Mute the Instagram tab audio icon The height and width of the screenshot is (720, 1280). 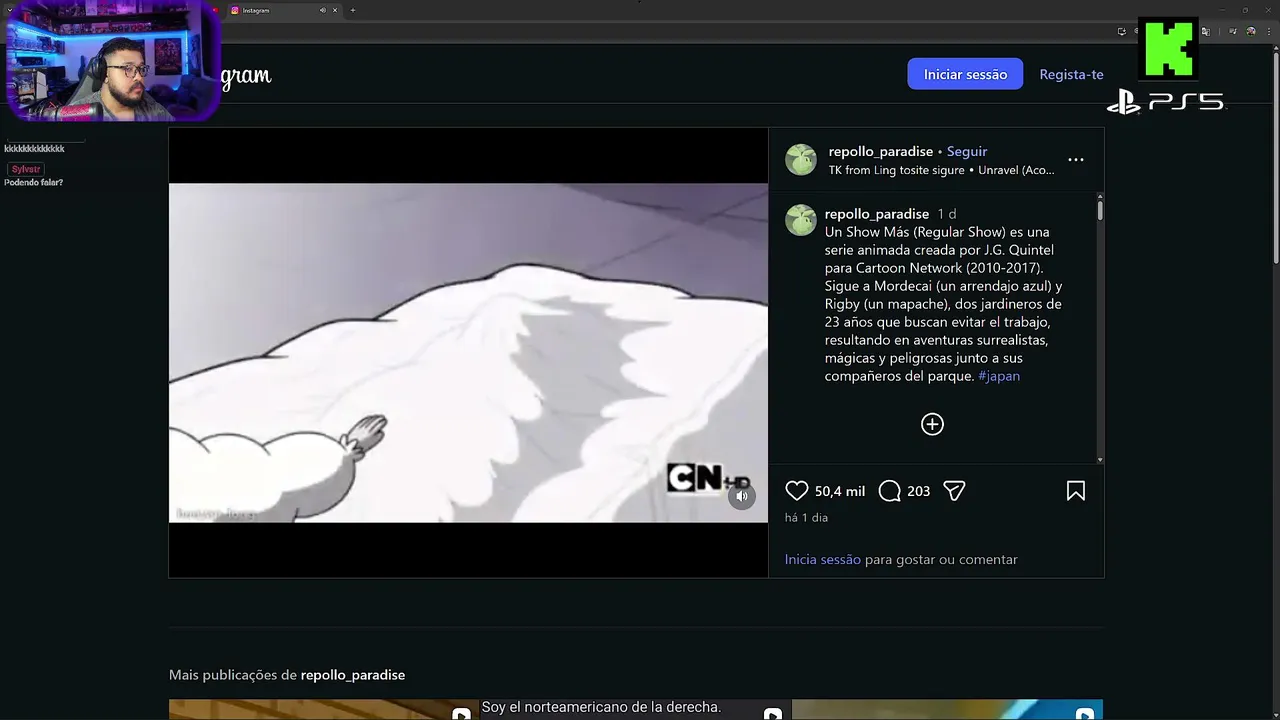point(322,10)
